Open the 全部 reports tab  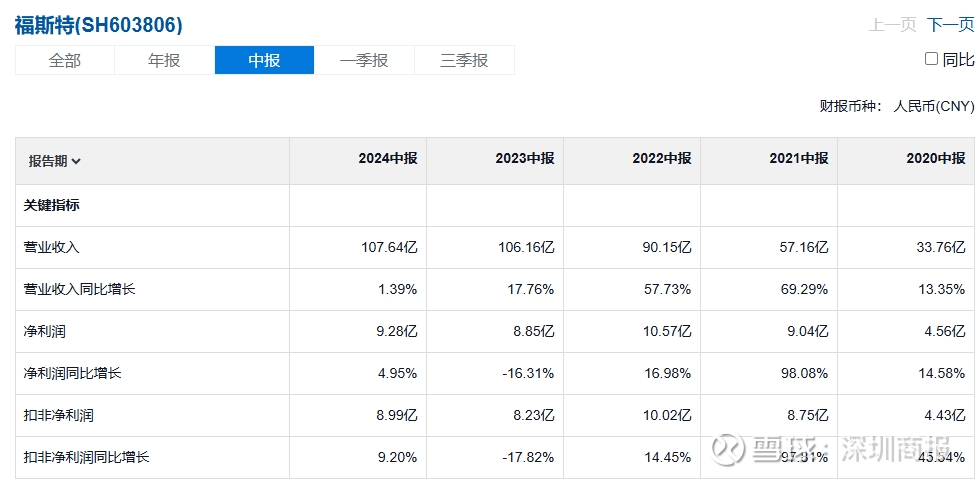coord(64,60)
